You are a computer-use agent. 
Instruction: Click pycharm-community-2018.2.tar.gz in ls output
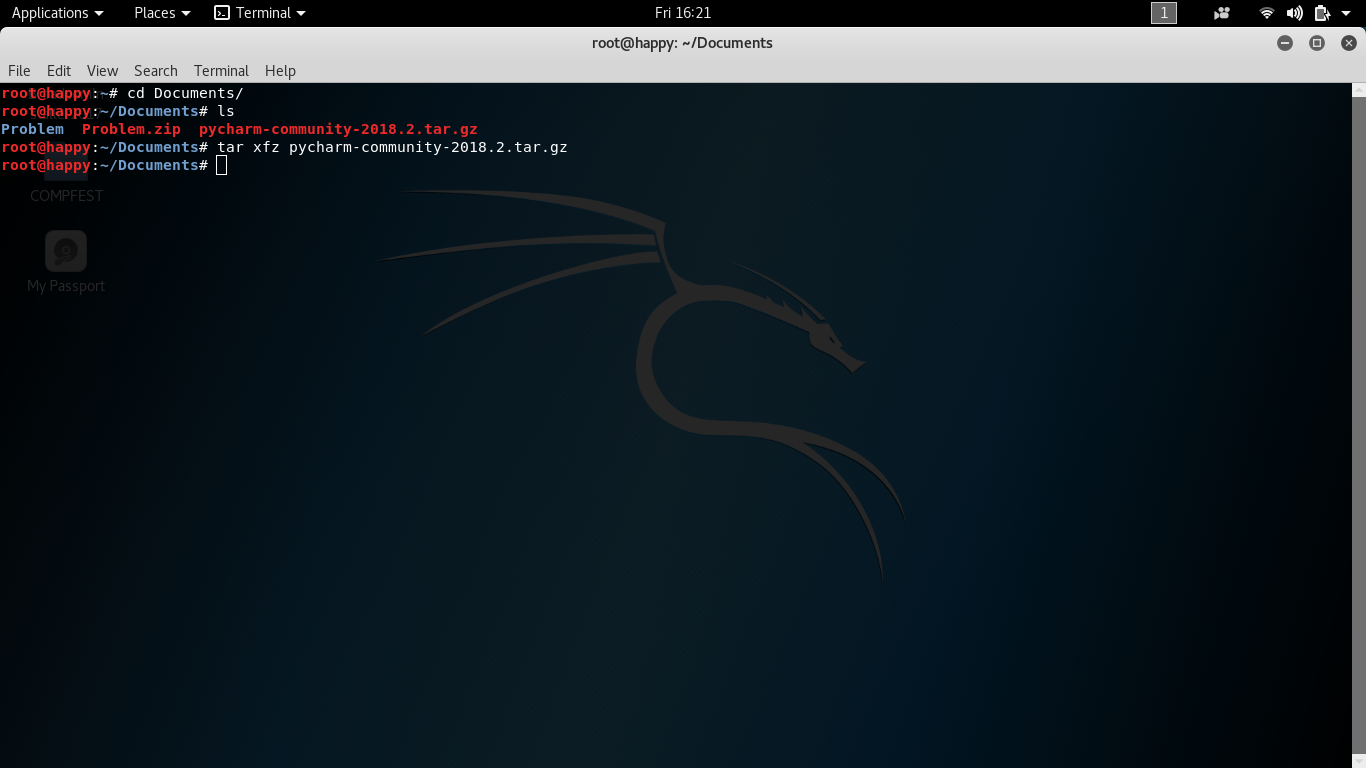tap(338, 129)
